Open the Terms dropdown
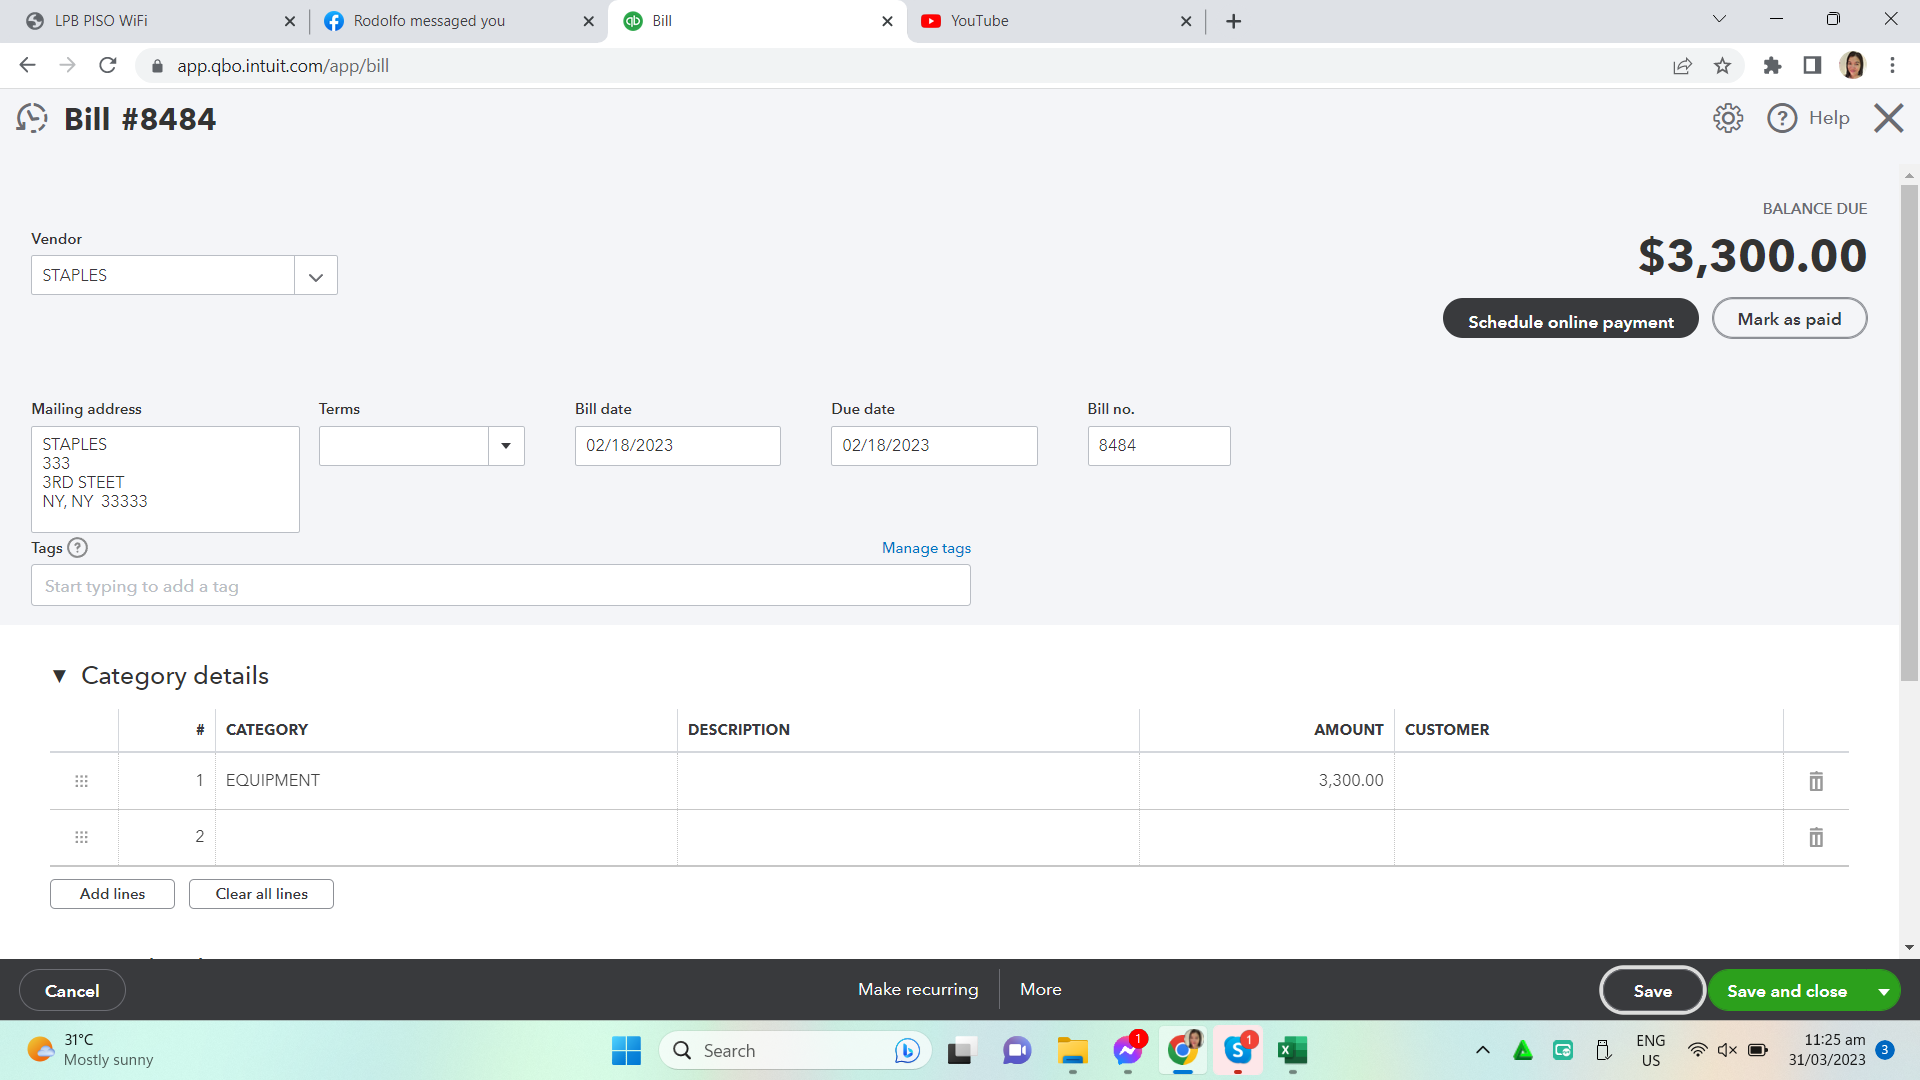 [506, 446]
